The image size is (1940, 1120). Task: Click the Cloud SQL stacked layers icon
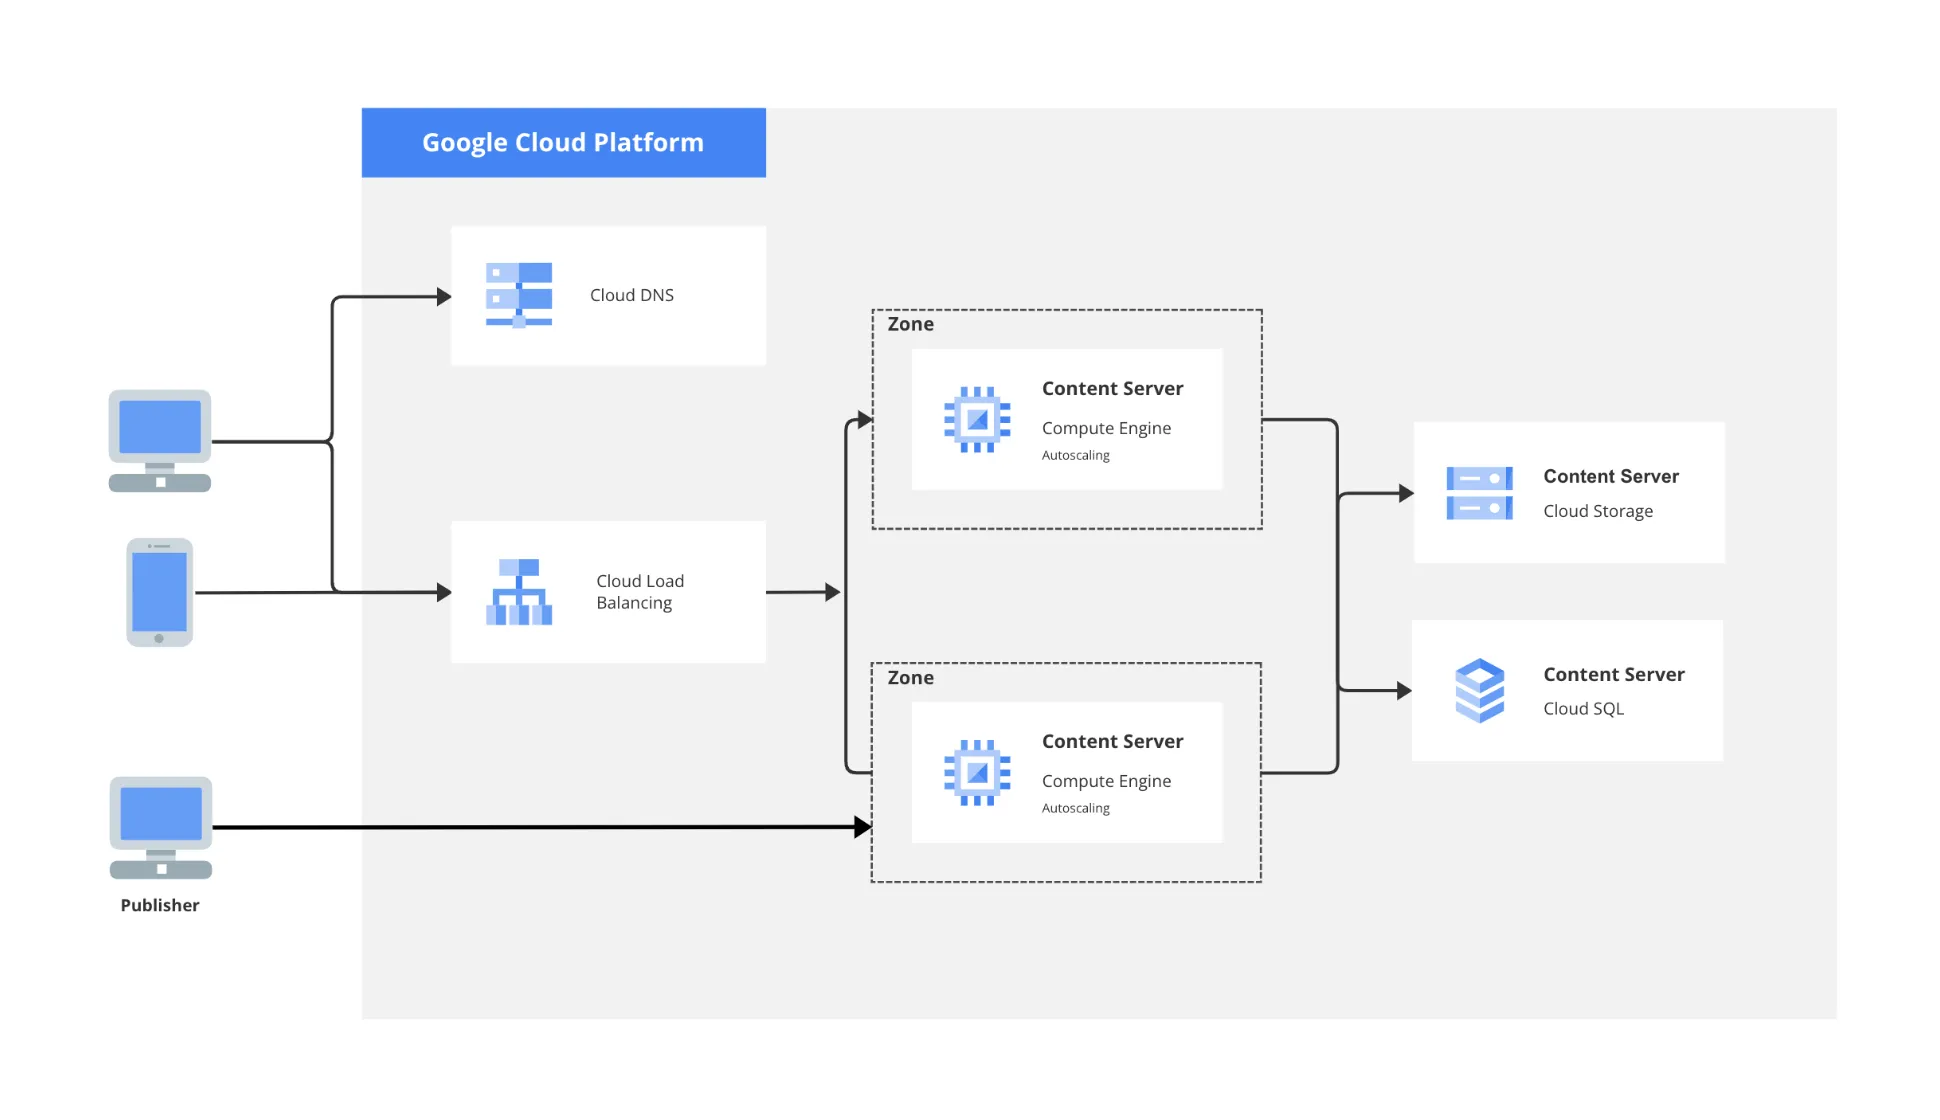(1479, 690)
